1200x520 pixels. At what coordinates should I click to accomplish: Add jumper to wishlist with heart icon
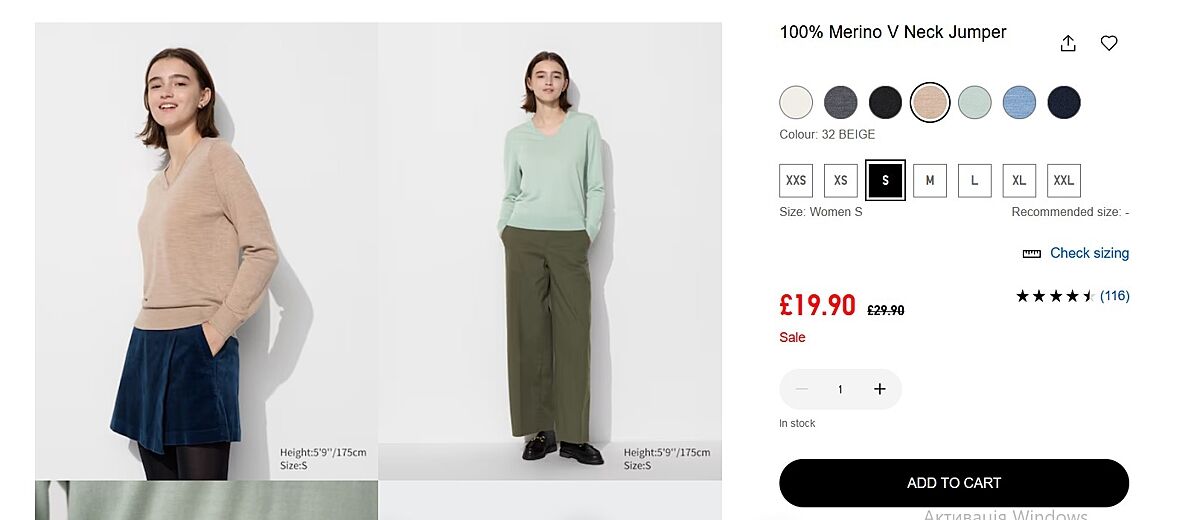point(1109,43)
